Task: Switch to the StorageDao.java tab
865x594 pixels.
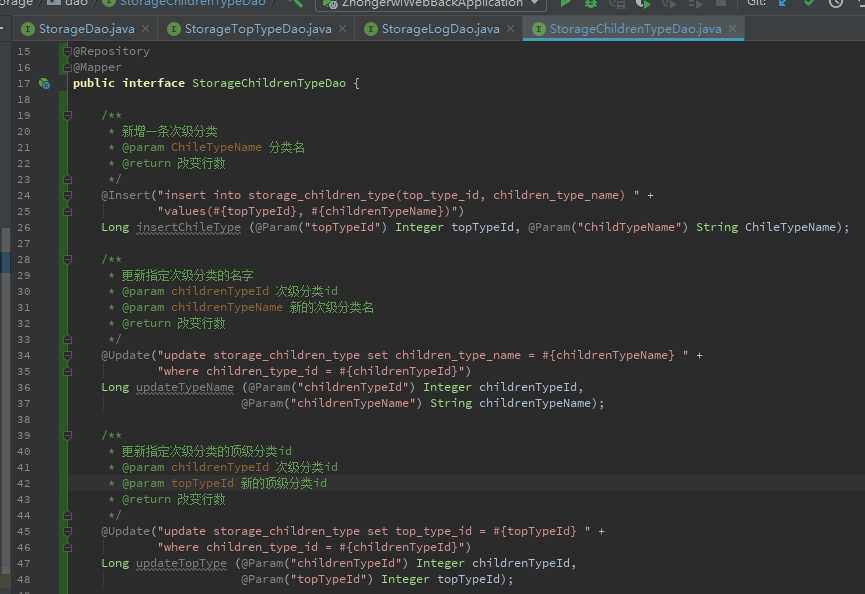Action: click(86, 29)
